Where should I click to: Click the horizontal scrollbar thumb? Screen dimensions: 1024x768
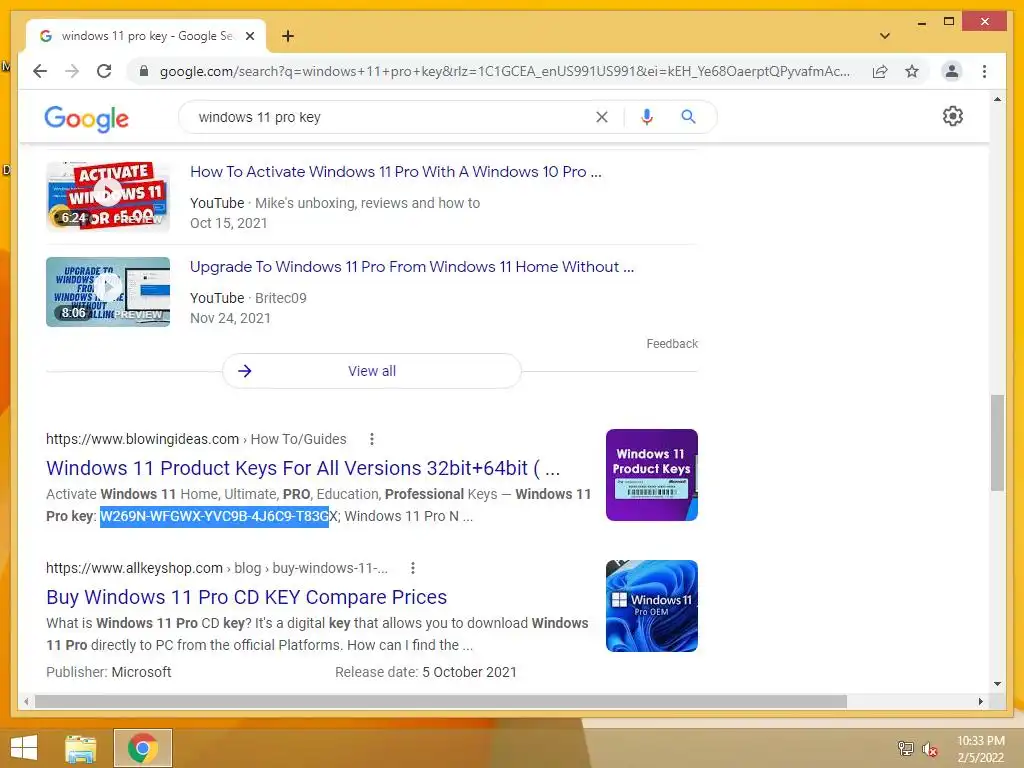pyautogui.click(x=441, y=701)
